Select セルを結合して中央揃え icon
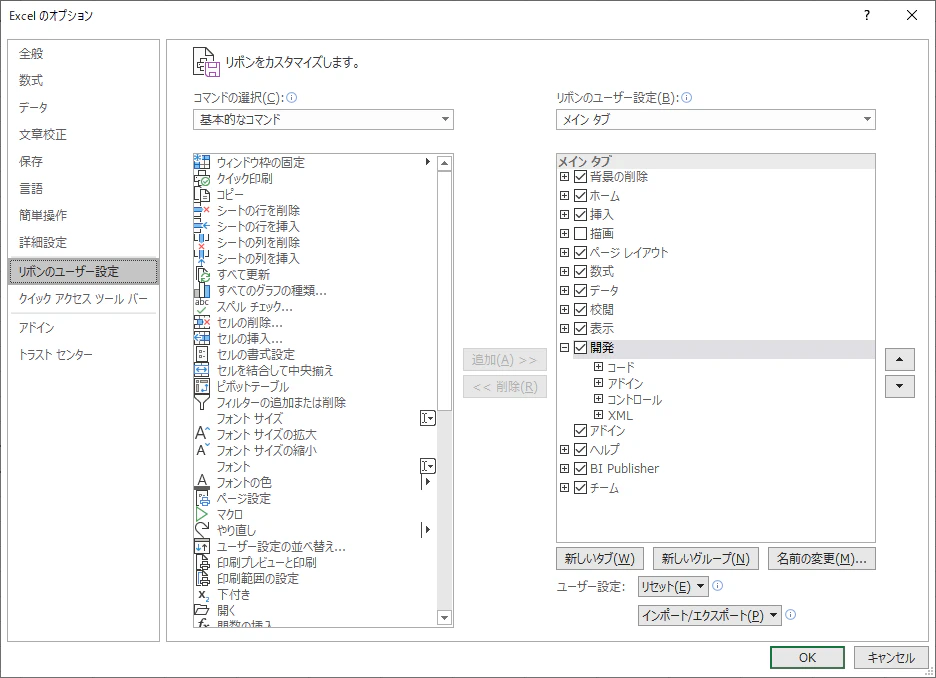This screenshot has width=936, height=678. tap(202, 370)
